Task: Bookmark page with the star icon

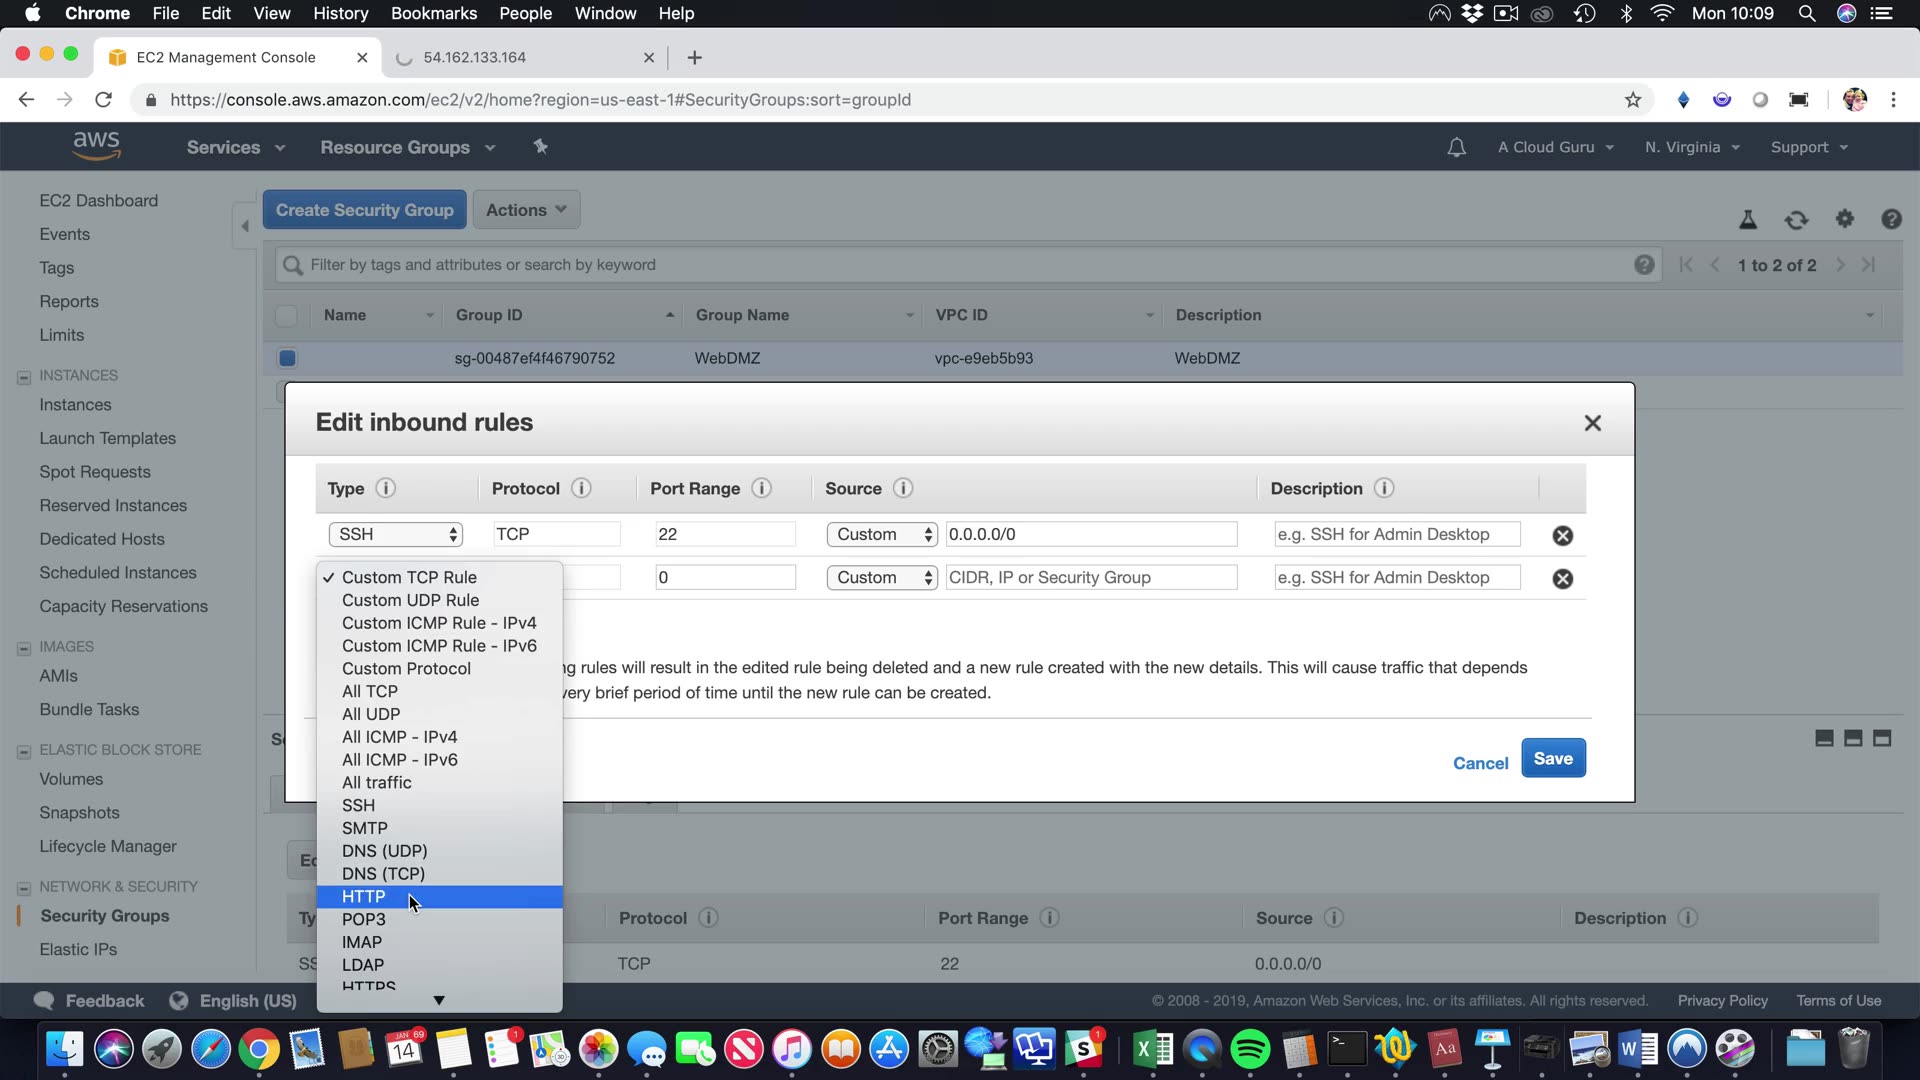Action: point(1633,100)
